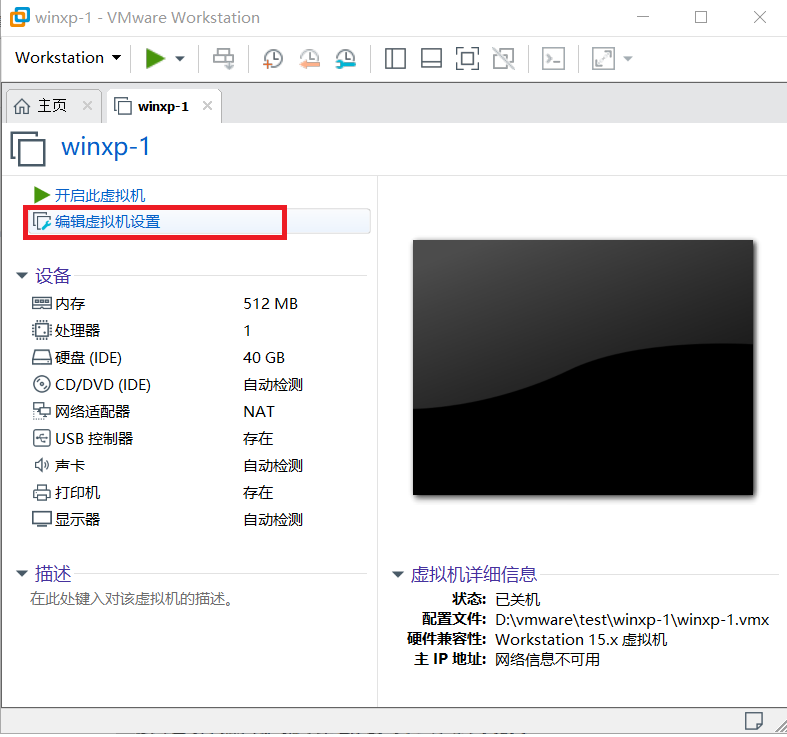Screen dimensions: 787x737
Task: Click the large VM icon beside winxp-1 title
Action: click(x=28, y=148)
